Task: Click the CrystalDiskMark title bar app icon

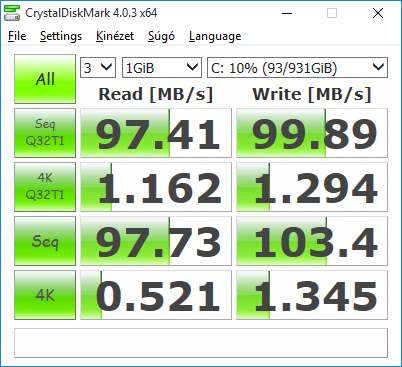Action: pos(12,13)
